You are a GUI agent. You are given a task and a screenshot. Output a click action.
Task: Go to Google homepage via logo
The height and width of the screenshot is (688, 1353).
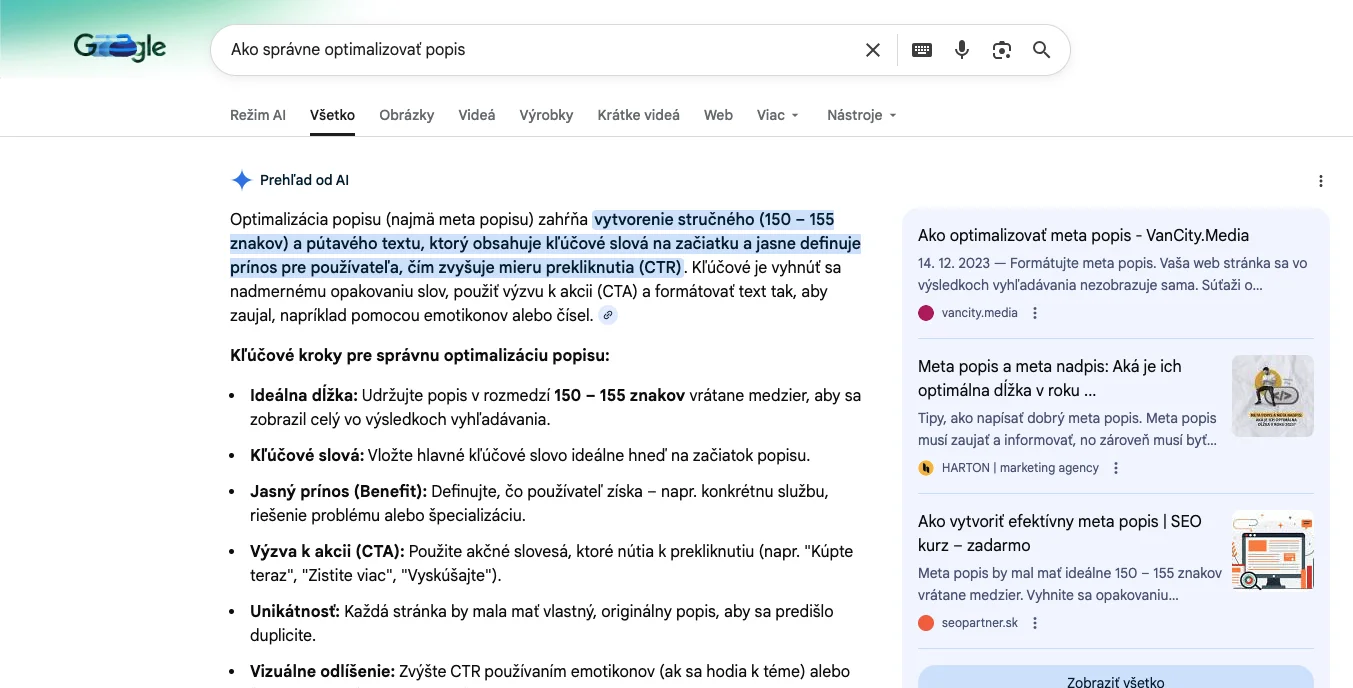pyautogui.click(x=120, y=47)
